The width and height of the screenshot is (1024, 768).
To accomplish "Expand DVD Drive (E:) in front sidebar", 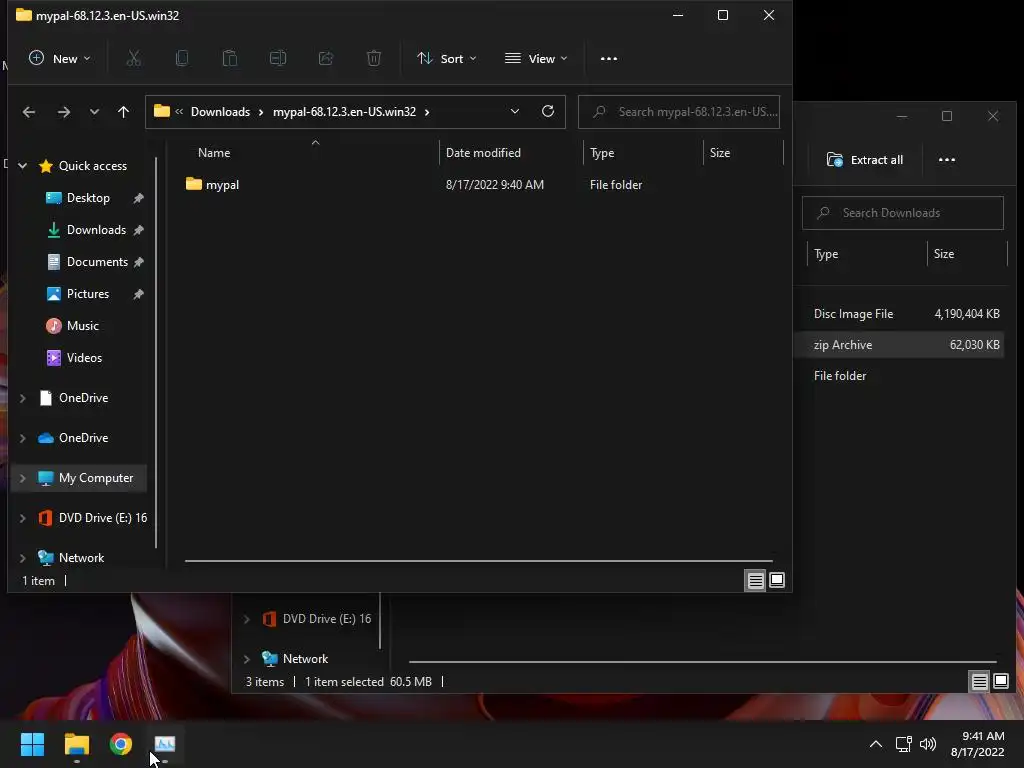I will tap(22, 518).
